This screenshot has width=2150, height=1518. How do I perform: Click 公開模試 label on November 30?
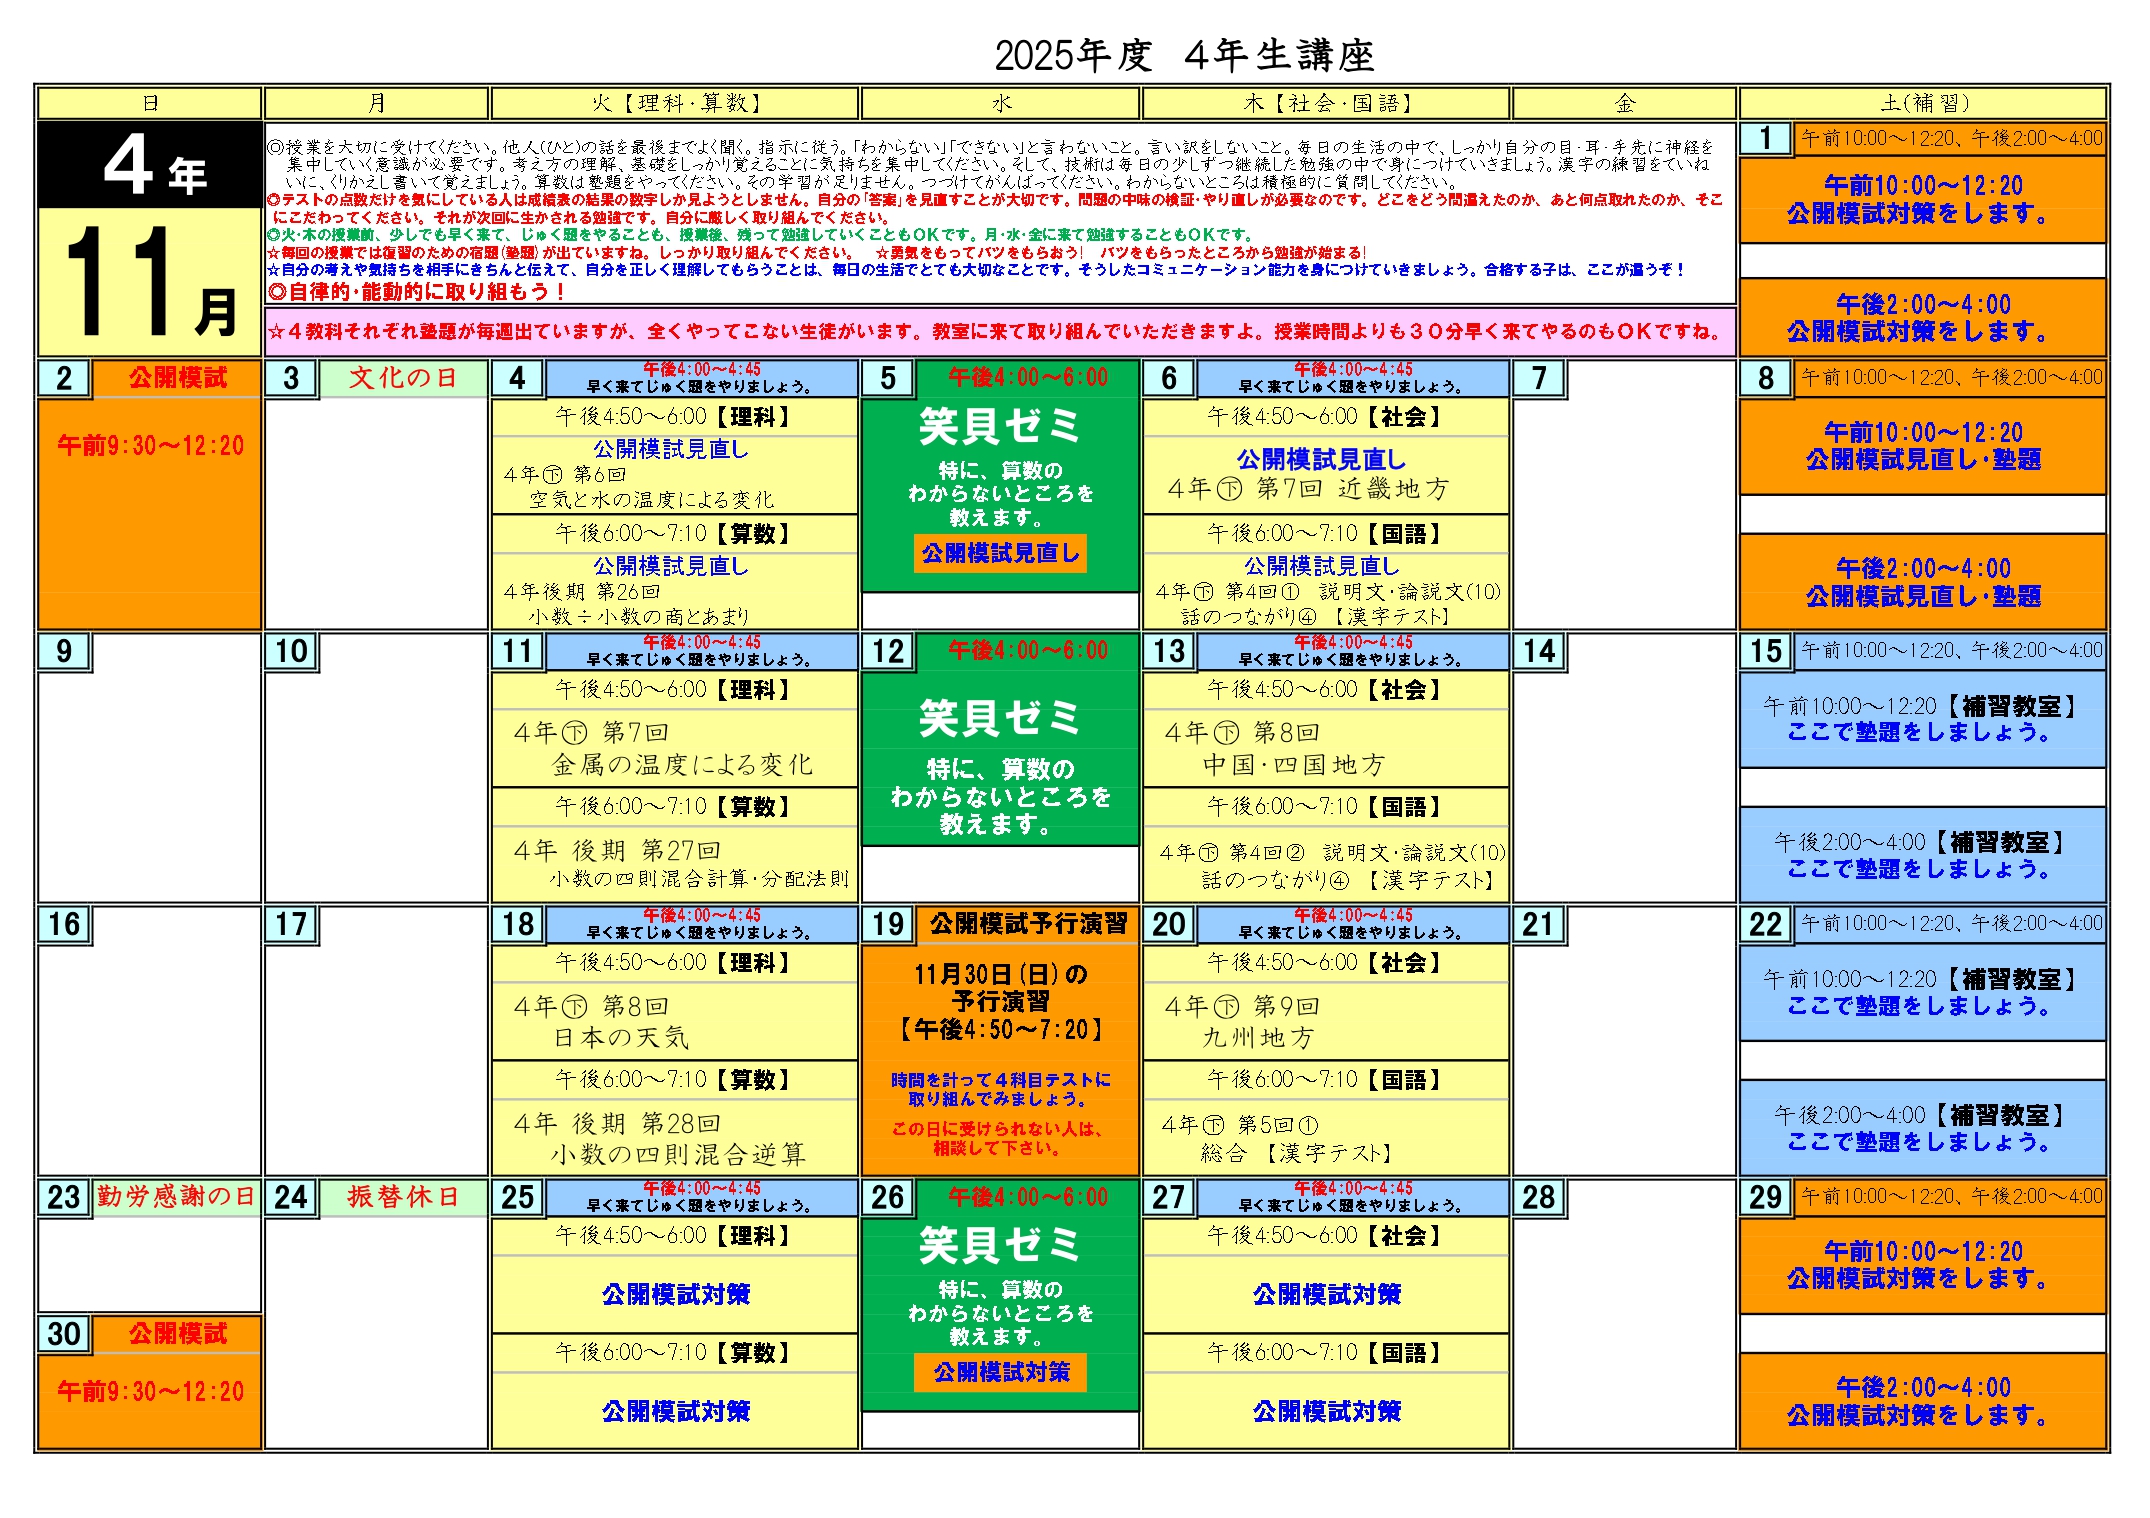click(x=177, y=1333)
